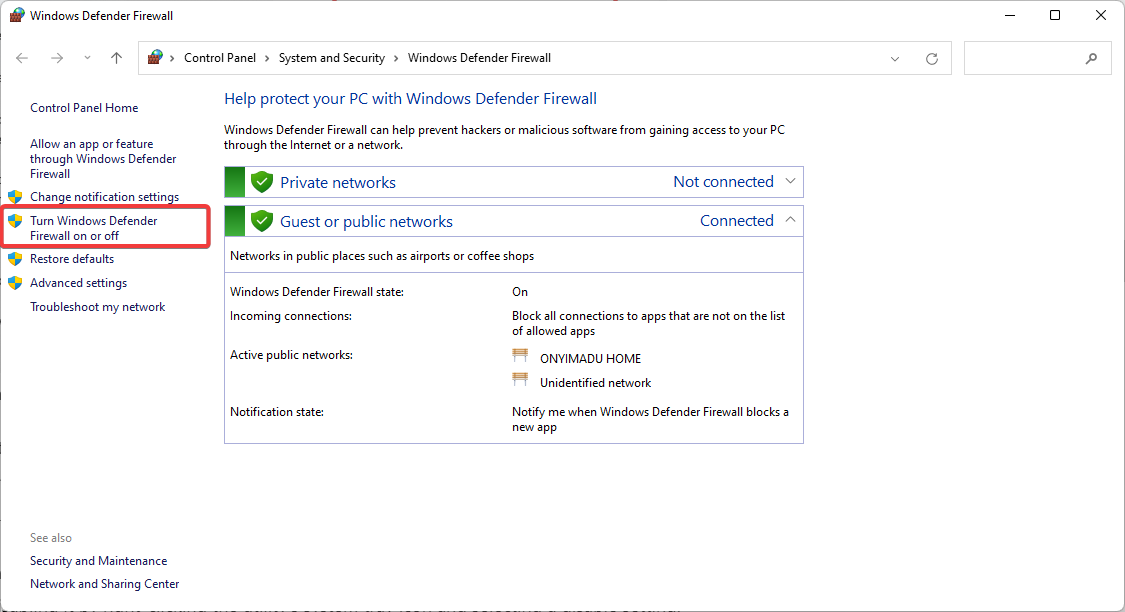Click the Not connected status text
The image size is (1125, 612).
click(x=723, y=182)
